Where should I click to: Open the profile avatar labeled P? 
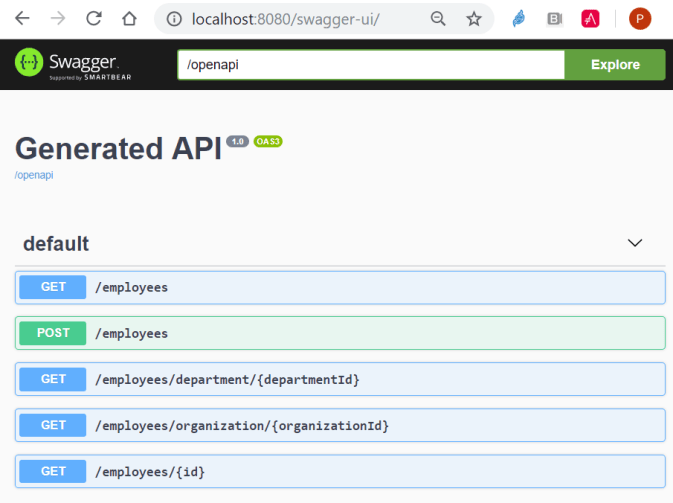click(x=639, y=19)
